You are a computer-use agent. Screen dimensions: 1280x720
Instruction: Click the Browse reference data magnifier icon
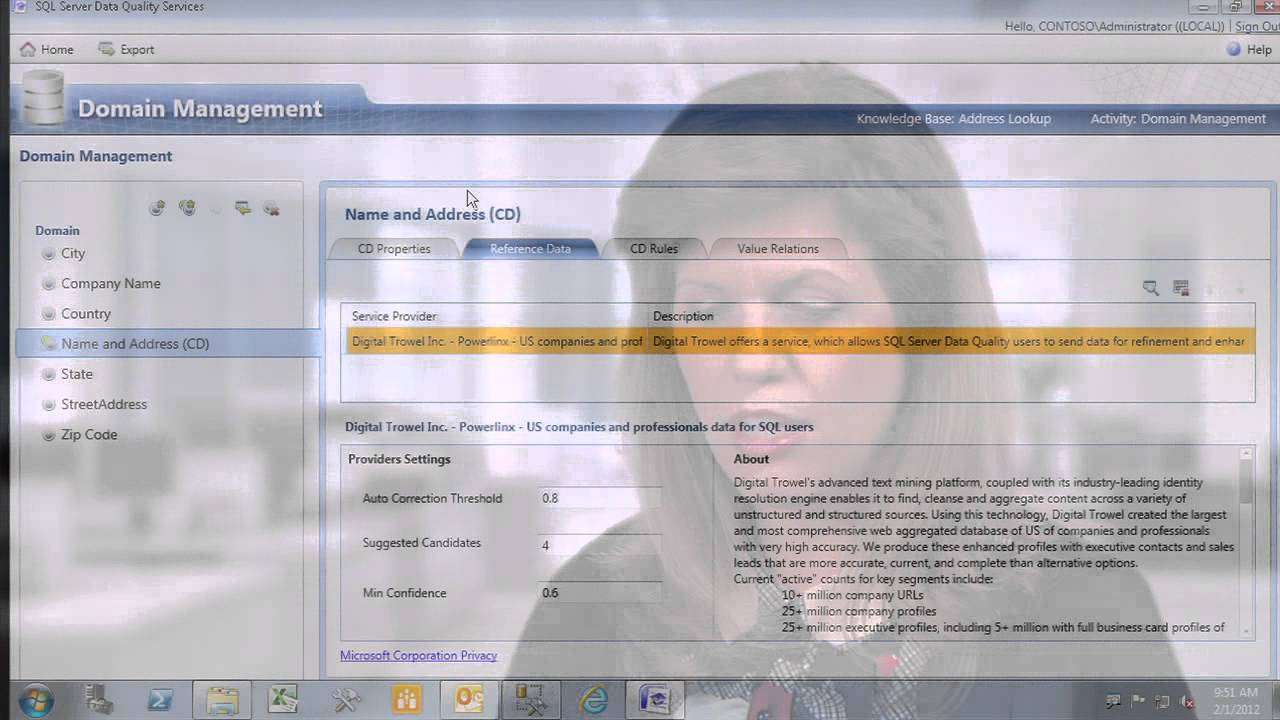pos(1151,288)
